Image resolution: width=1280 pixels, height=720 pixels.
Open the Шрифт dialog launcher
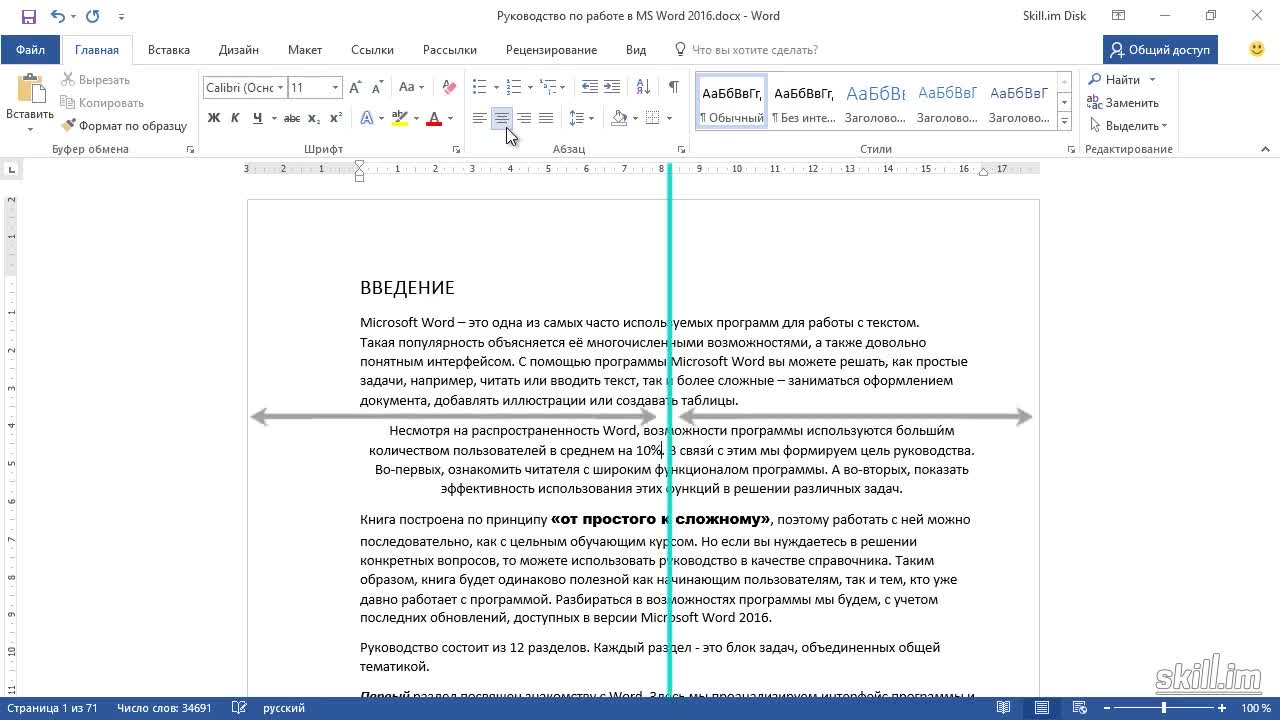457,150
